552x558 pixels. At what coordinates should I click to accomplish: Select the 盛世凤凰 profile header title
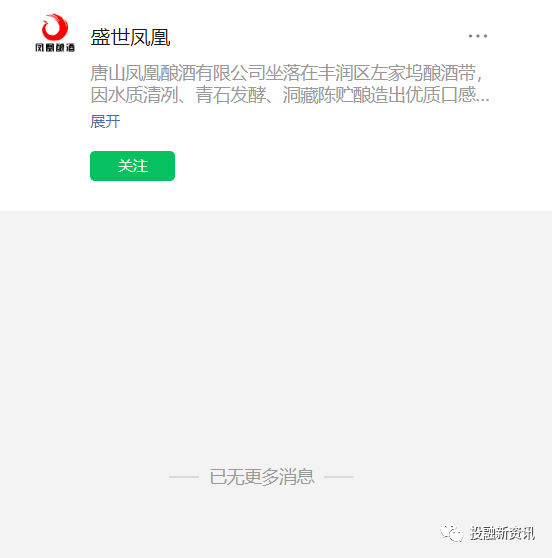(x=130, y=37)
